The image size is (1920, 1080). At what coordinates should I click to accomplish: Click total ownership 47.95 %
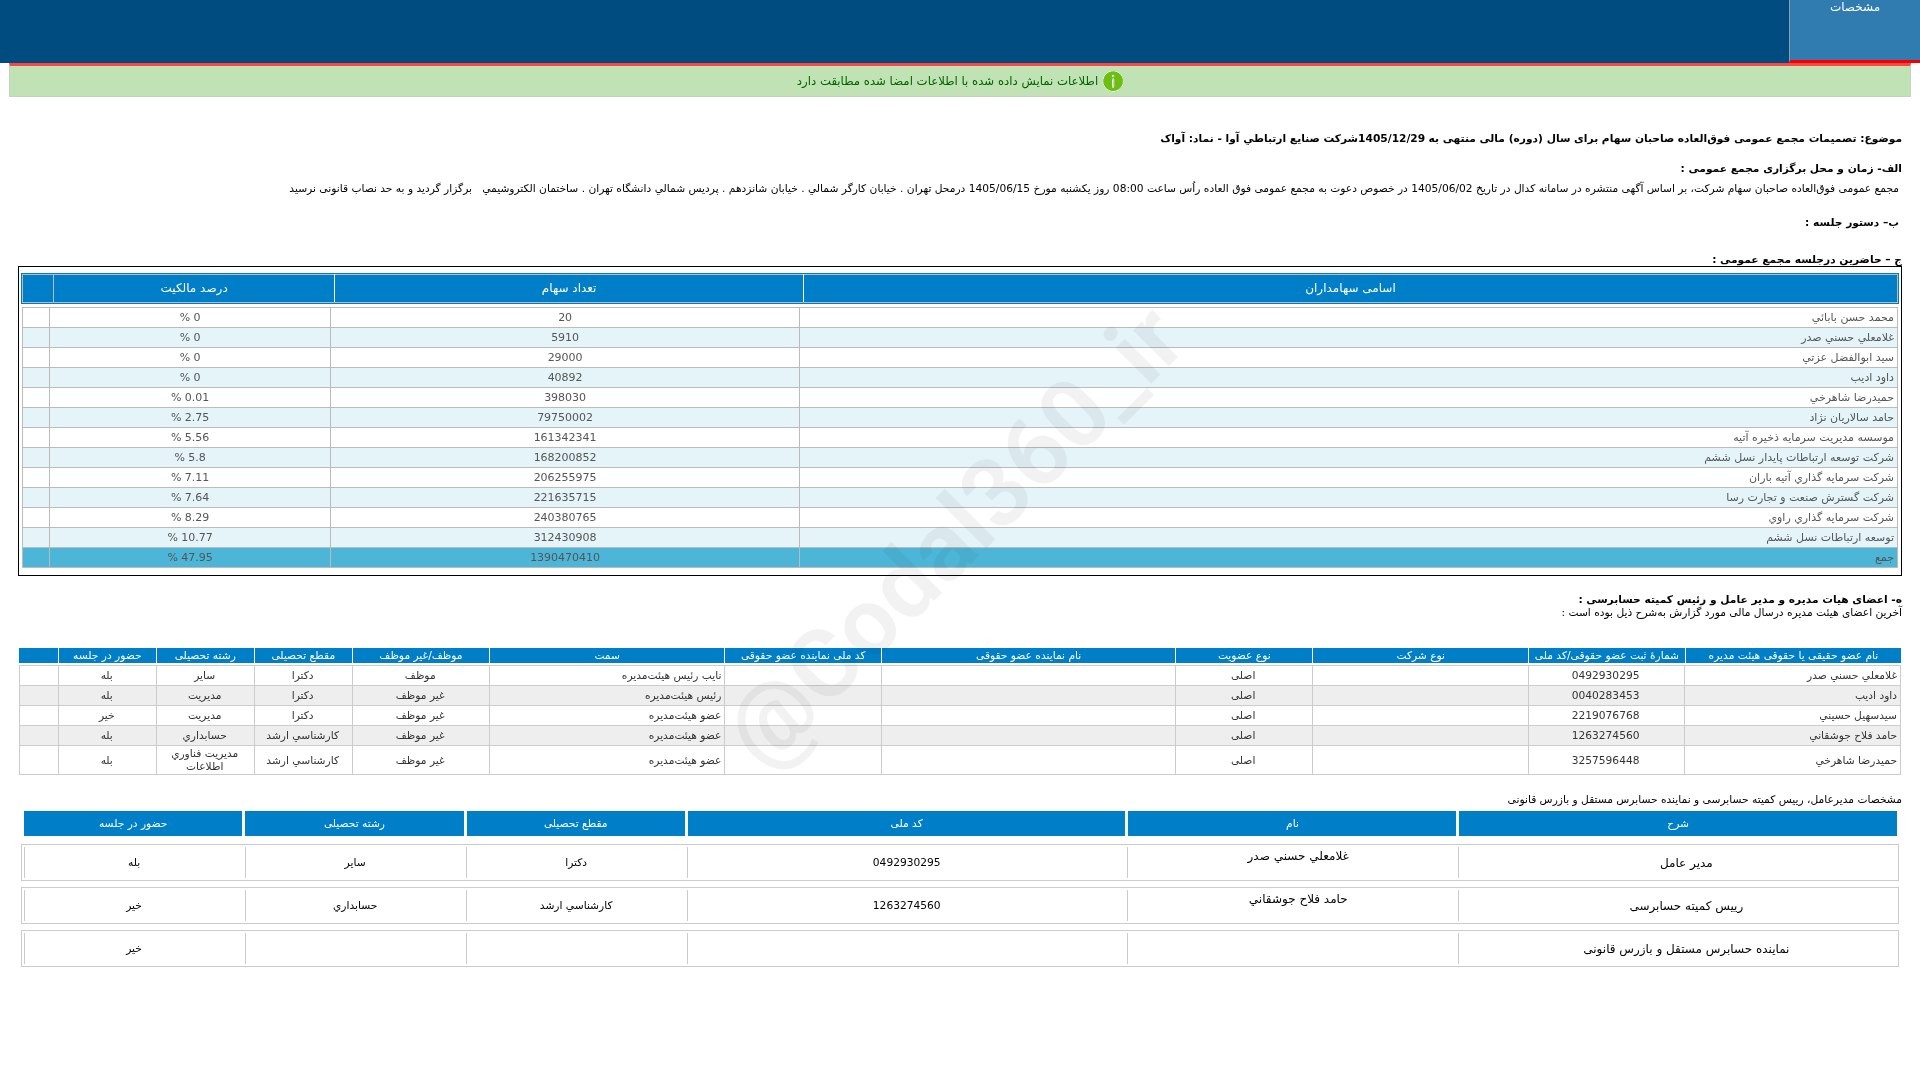pos(190,557)
